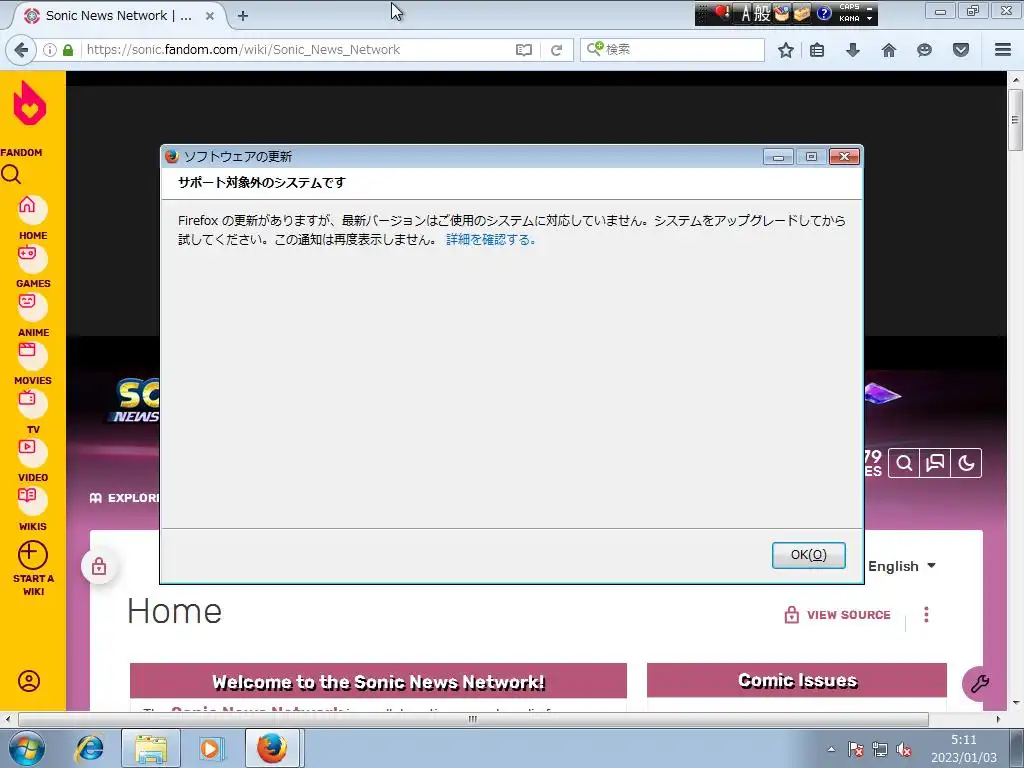Click the vertical page scrollbar thumb

[1015, 120]
